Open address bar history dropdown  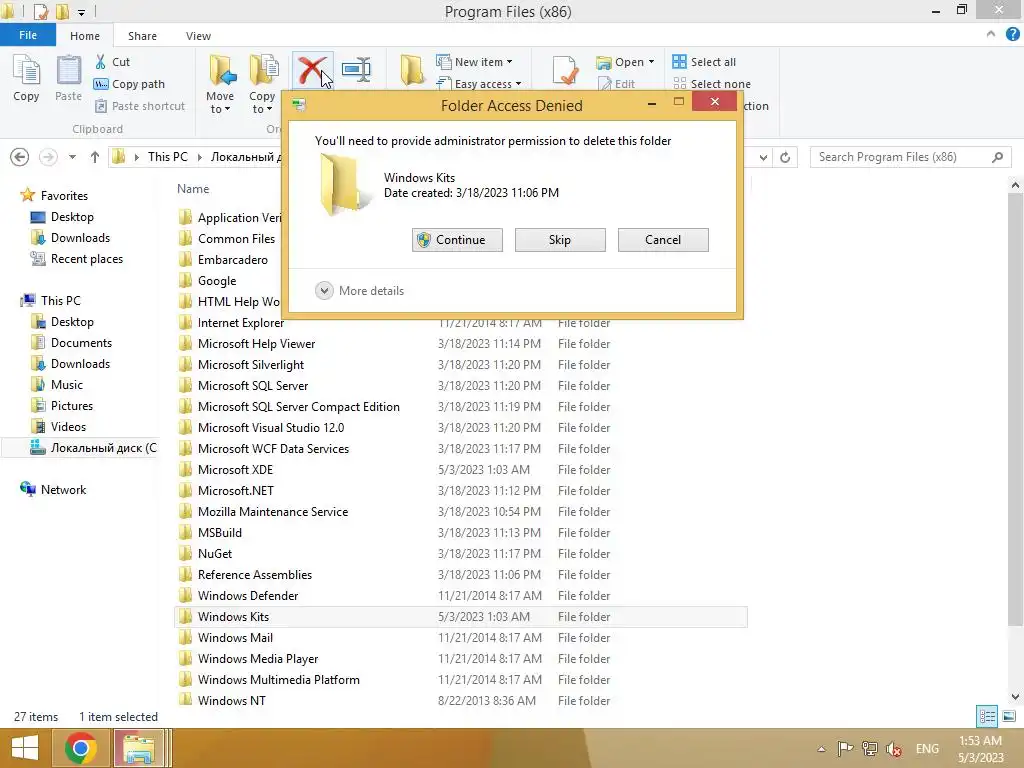tap(763, 157)
